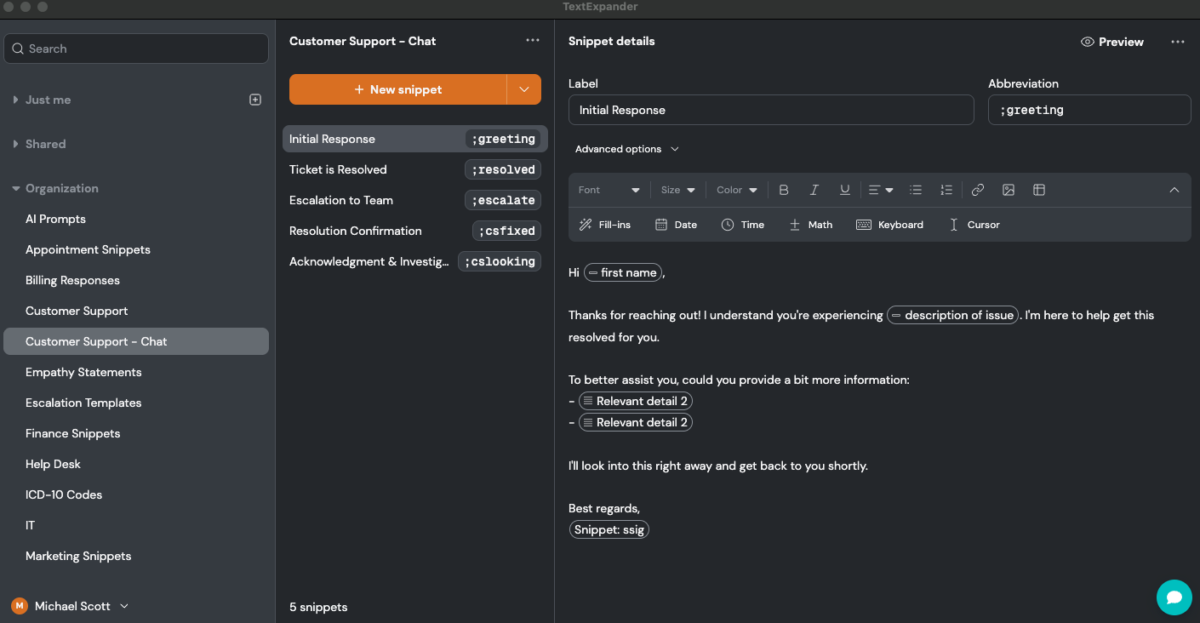Click the New snippet button

coord(398,89)
